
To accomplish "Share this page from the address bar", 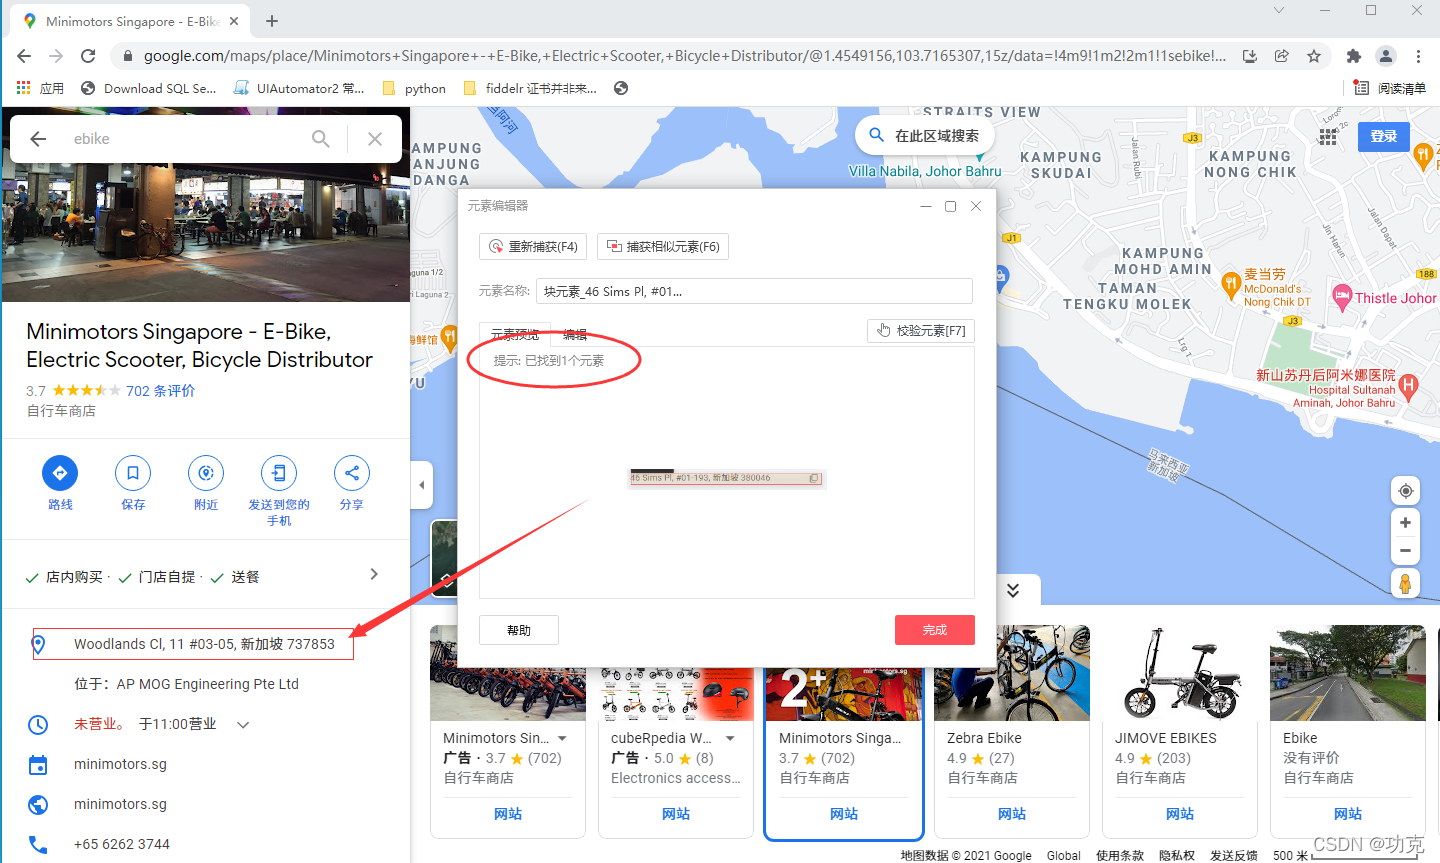I will [1282, 56].
